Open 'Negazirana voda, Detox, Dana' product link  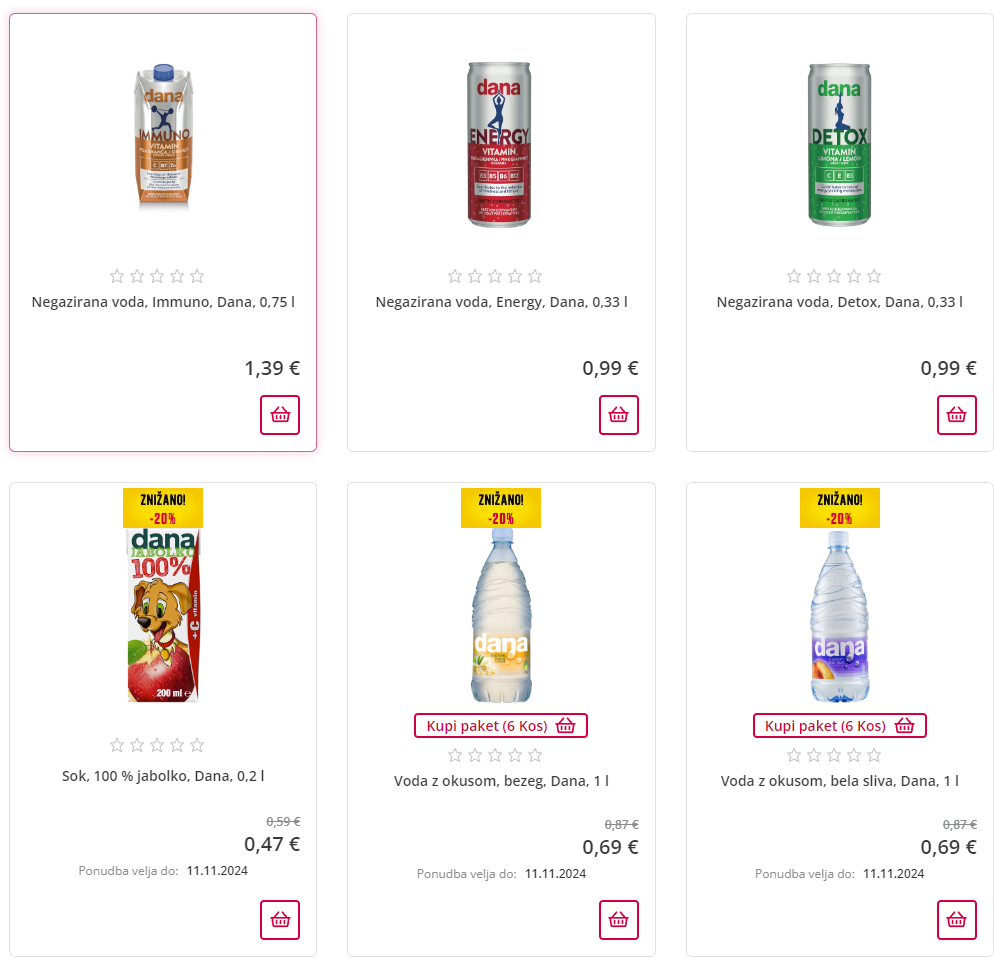tap(839, 302)
